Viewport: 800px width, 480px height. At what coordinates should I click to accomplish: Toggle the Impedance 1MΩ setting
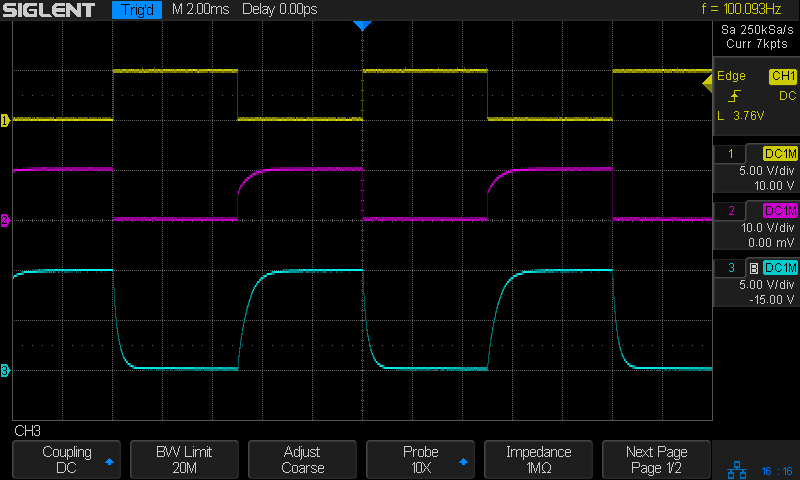[538, 458]
